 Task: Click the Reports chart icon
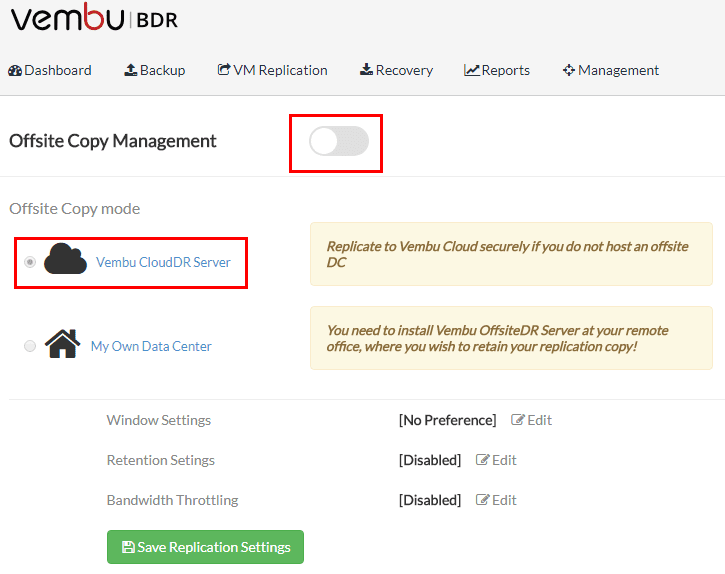(472, 70)
